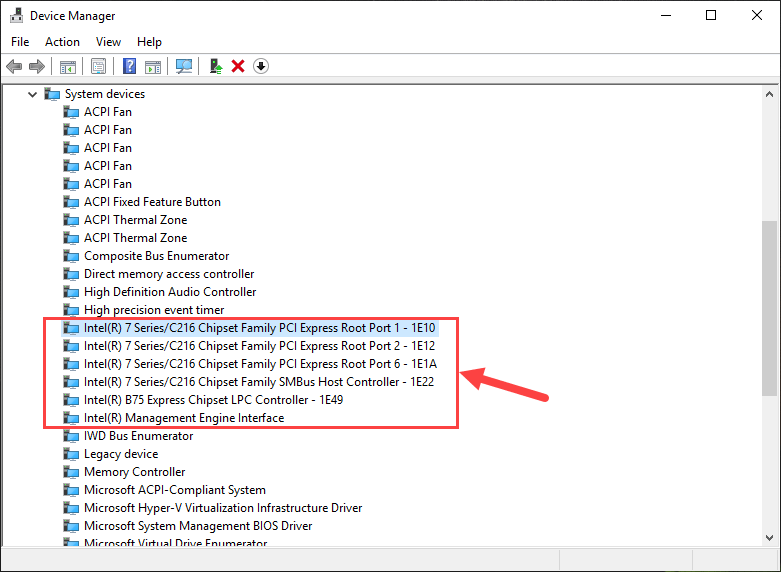Minimize the Device Manager window
Screen dimensions: 781x572
[665, 15]
